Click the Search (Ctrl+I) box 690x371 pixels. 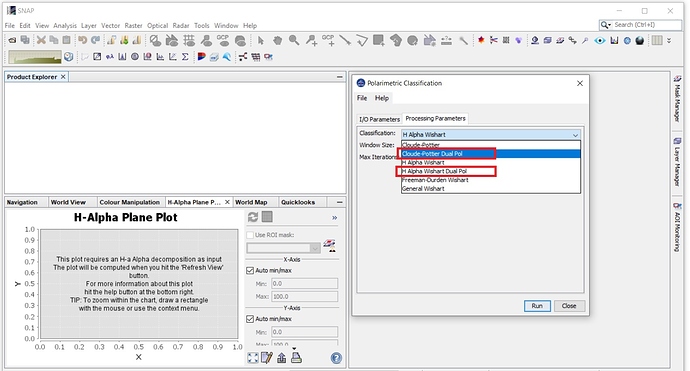(x=640, y=25)
